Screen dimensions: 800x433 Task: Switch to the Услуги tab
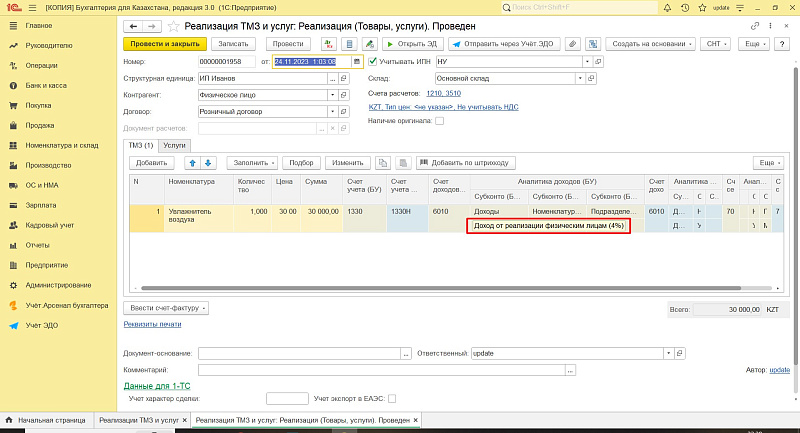(x=174, y=145)
